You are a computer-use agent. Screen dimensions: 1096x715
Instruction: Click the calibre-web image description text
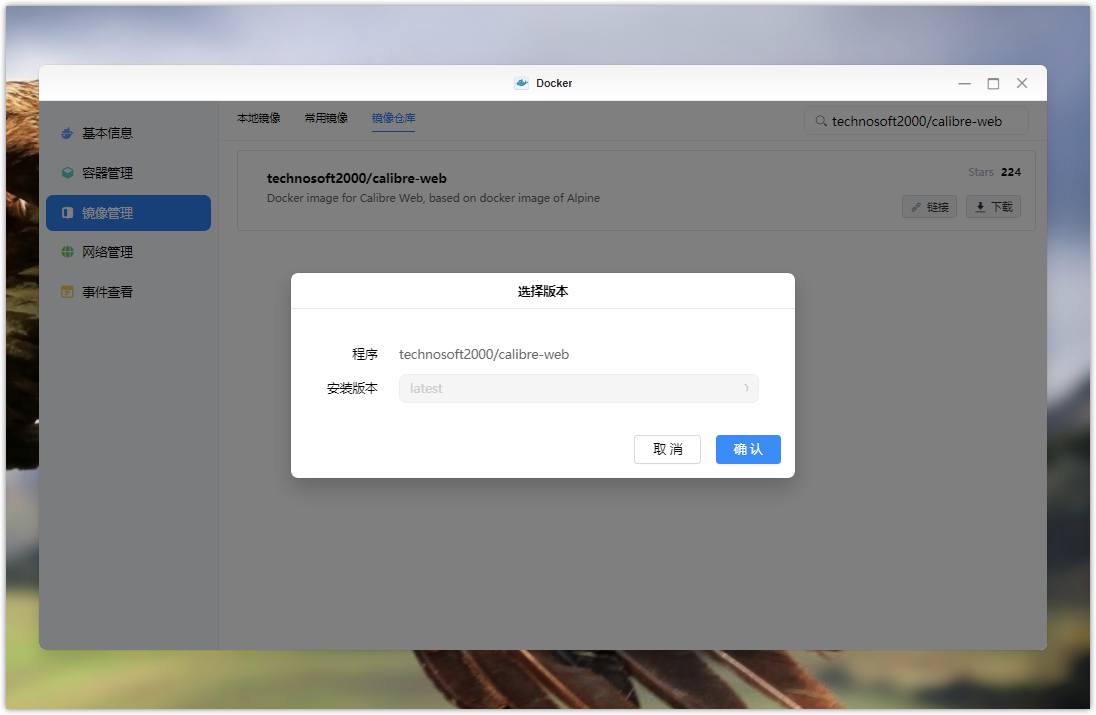433,198
